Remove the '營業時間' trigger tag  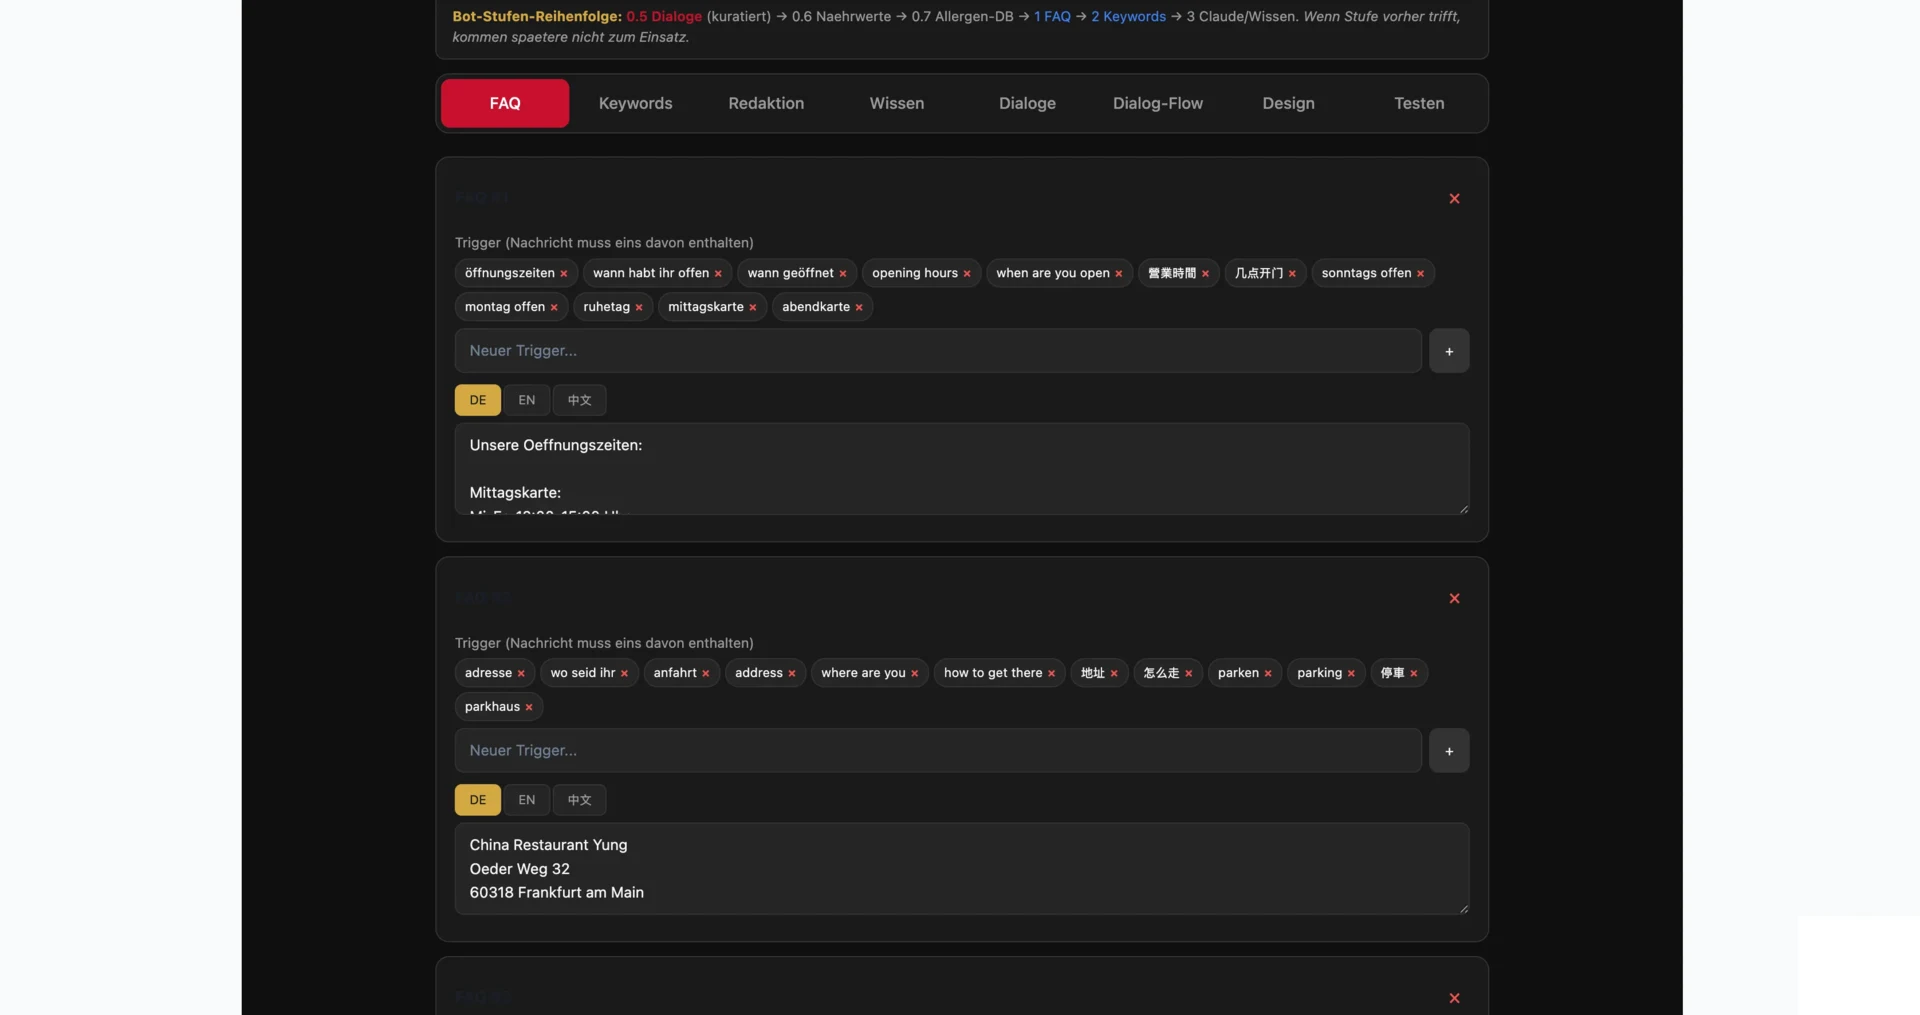pyautogui.click(x=1205, y=274)
